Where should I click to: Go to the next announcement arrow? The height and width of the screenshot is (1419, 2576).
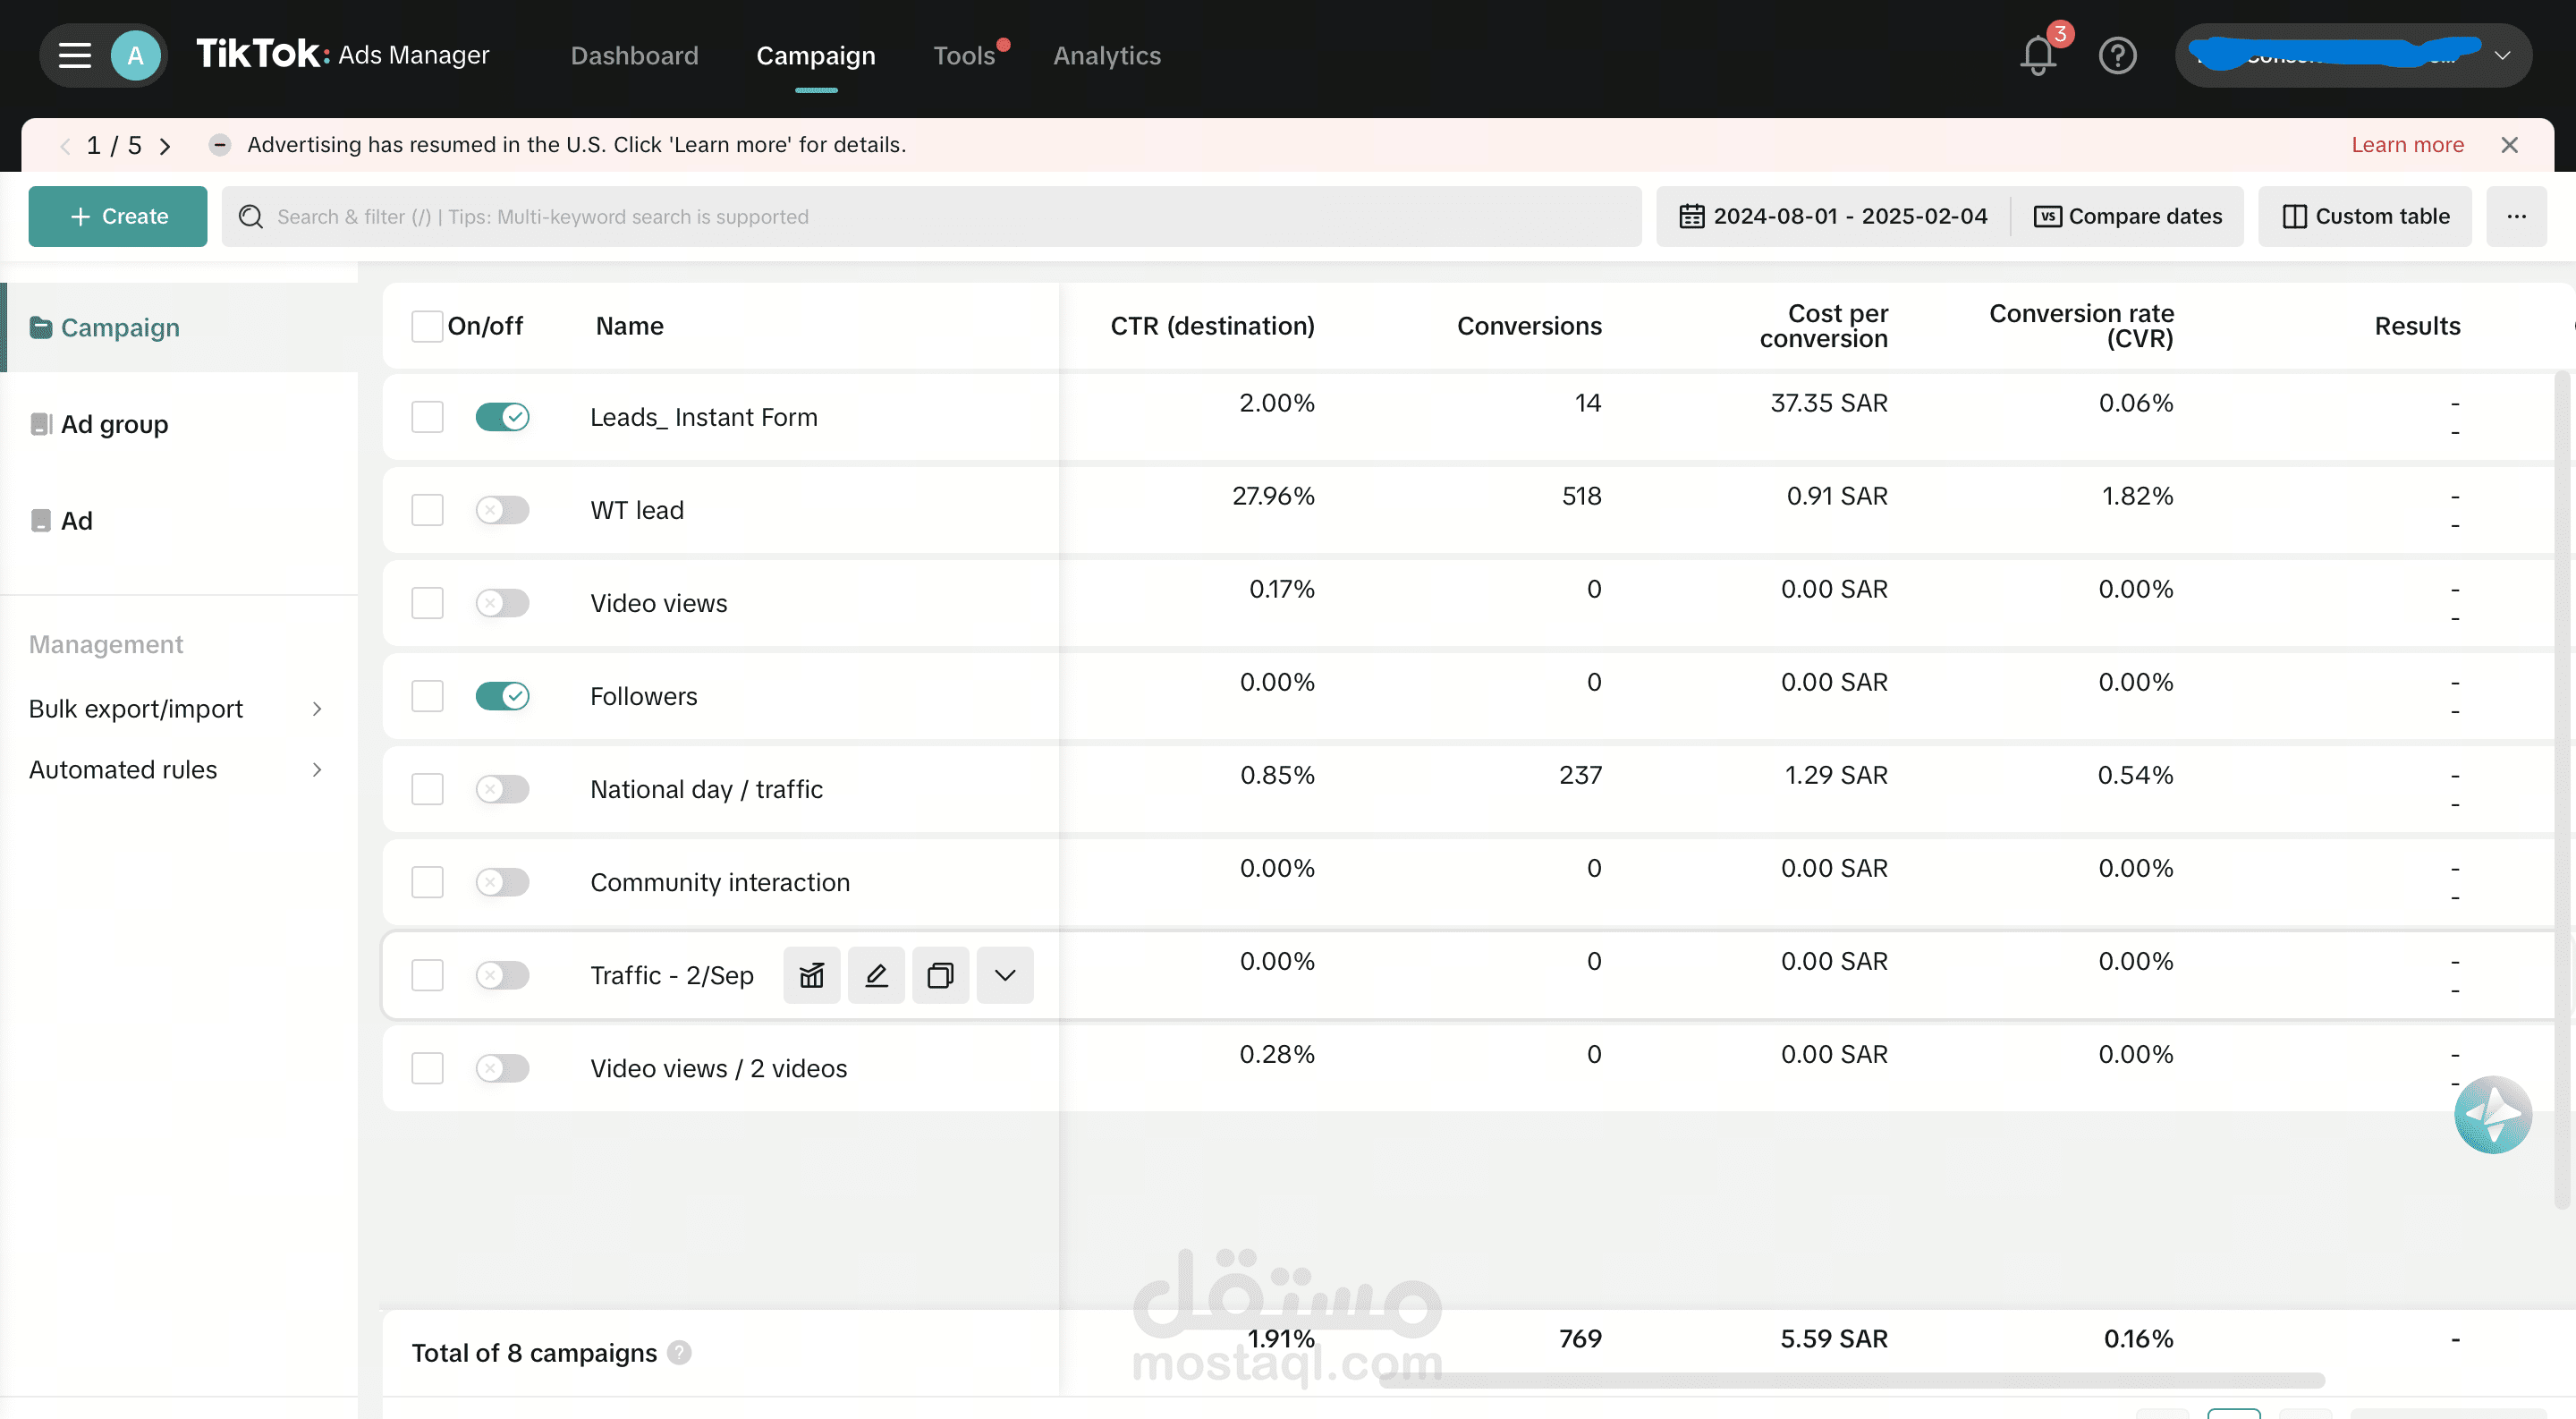(x=166, y=146)
